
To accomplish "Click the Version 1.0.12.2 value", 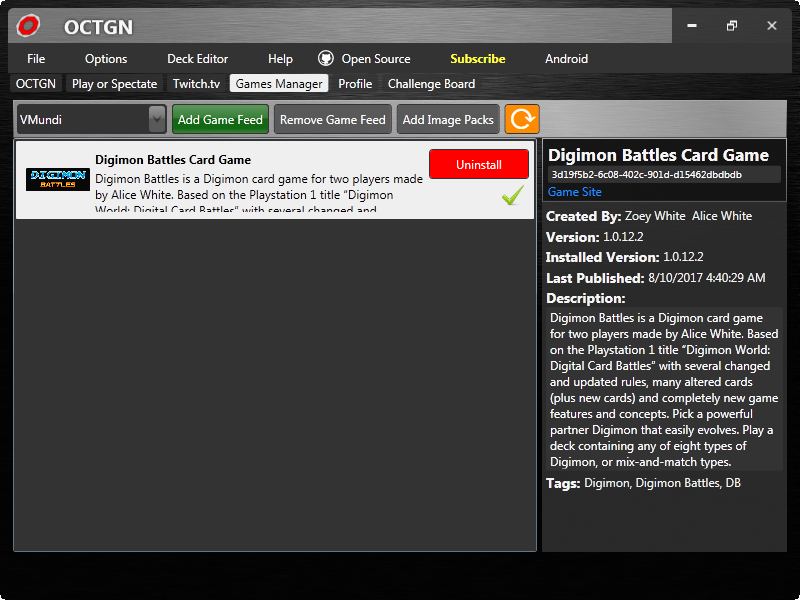I will [x=623, y=237].
